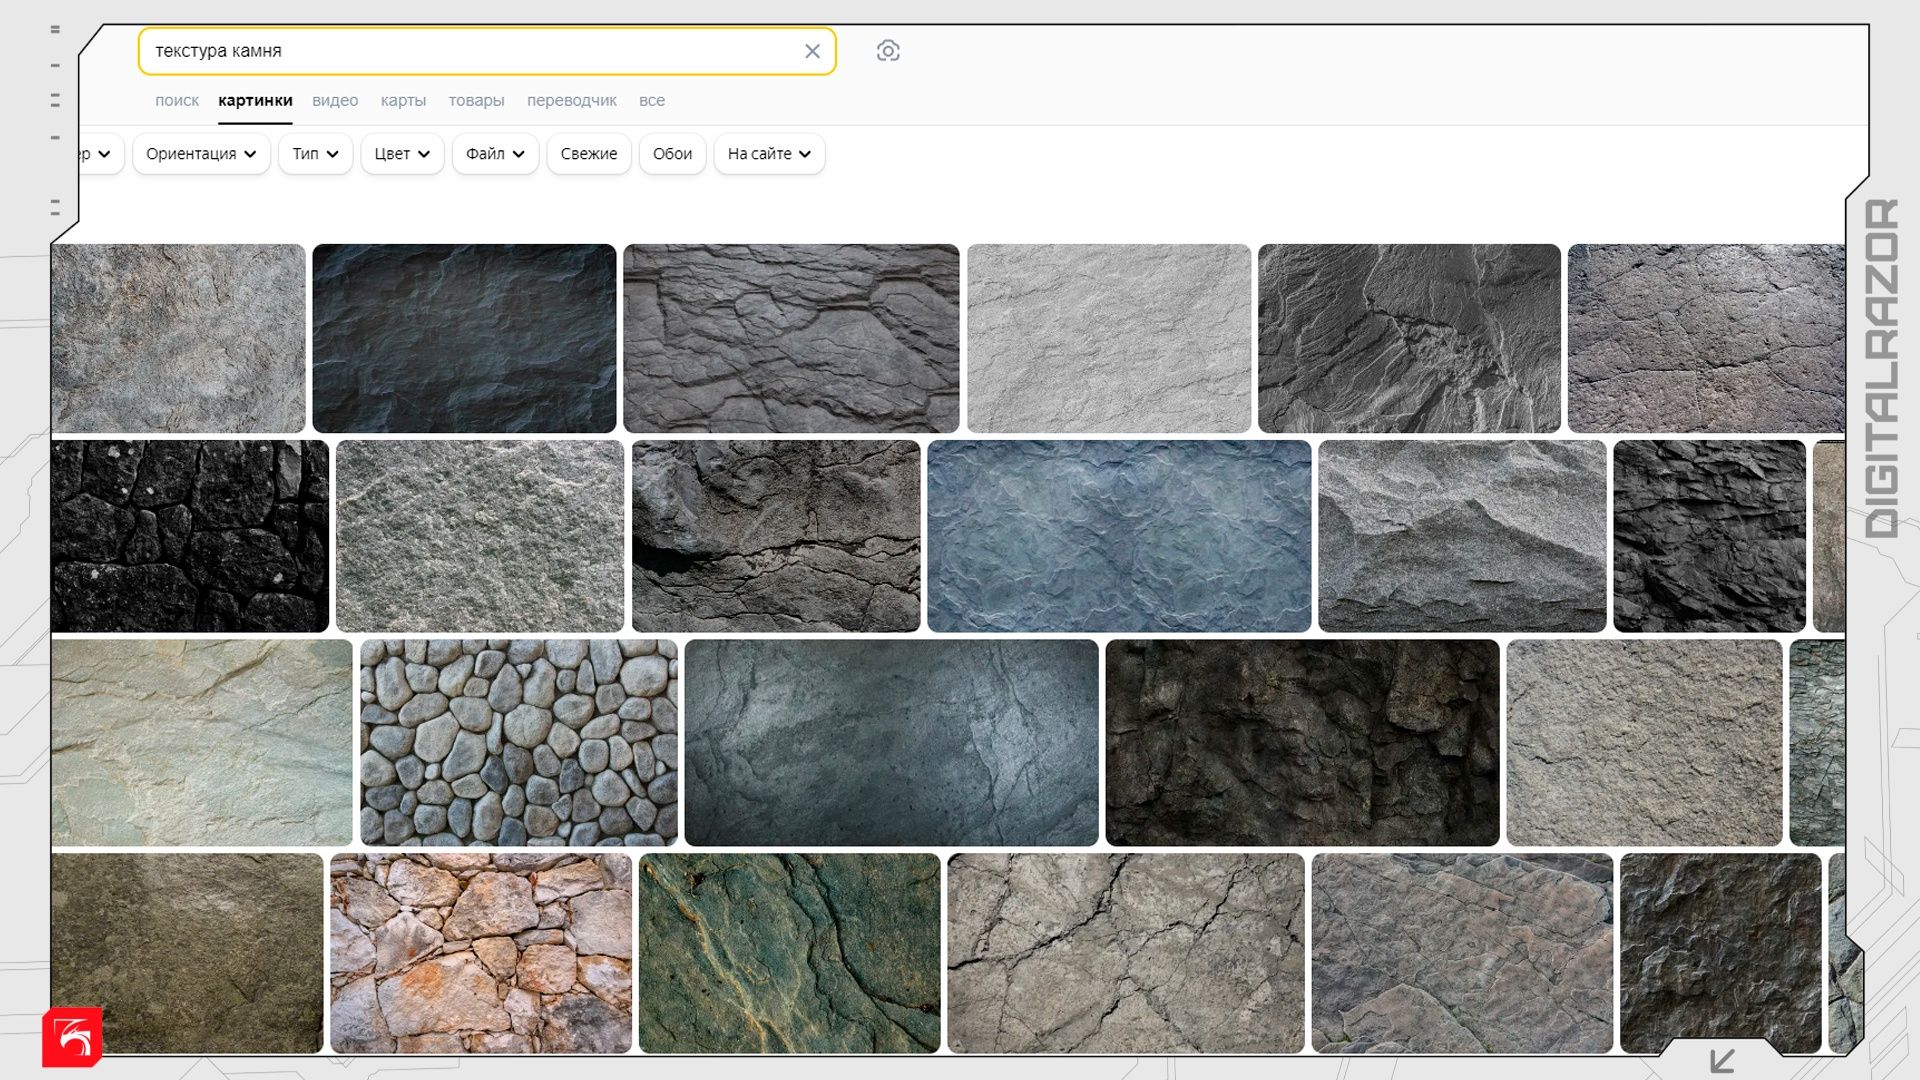Viewport: 1920px width, 1080px height.
Task: Expand the Цвет color filter
Action: pos(402,154)
